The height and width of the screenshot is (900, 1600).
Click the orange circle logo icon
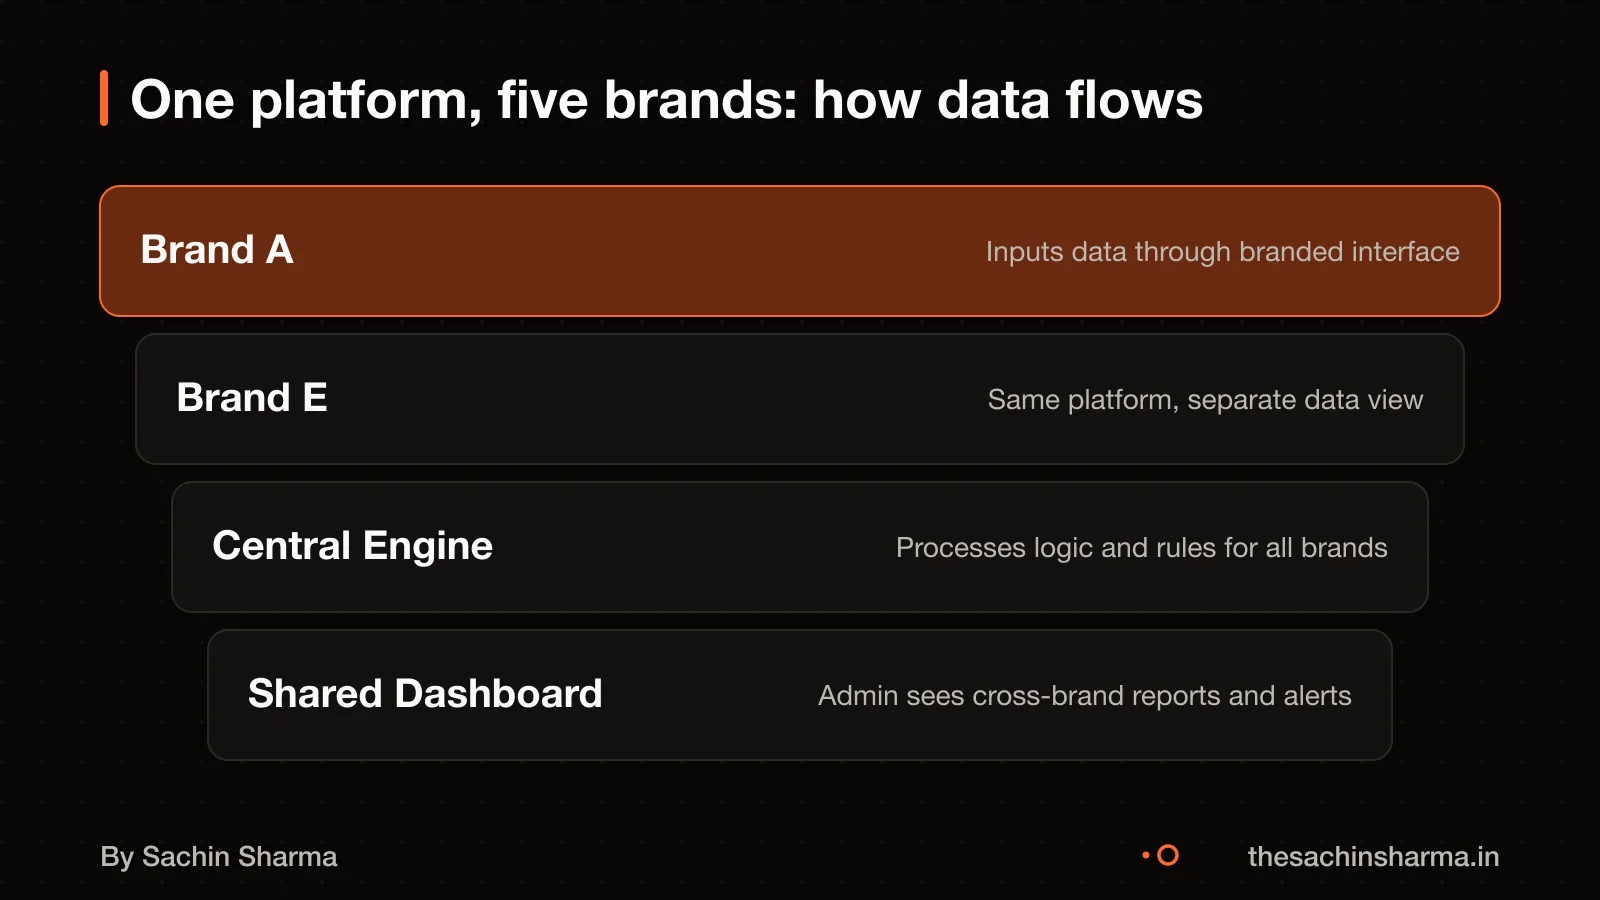click(1167, 855)
